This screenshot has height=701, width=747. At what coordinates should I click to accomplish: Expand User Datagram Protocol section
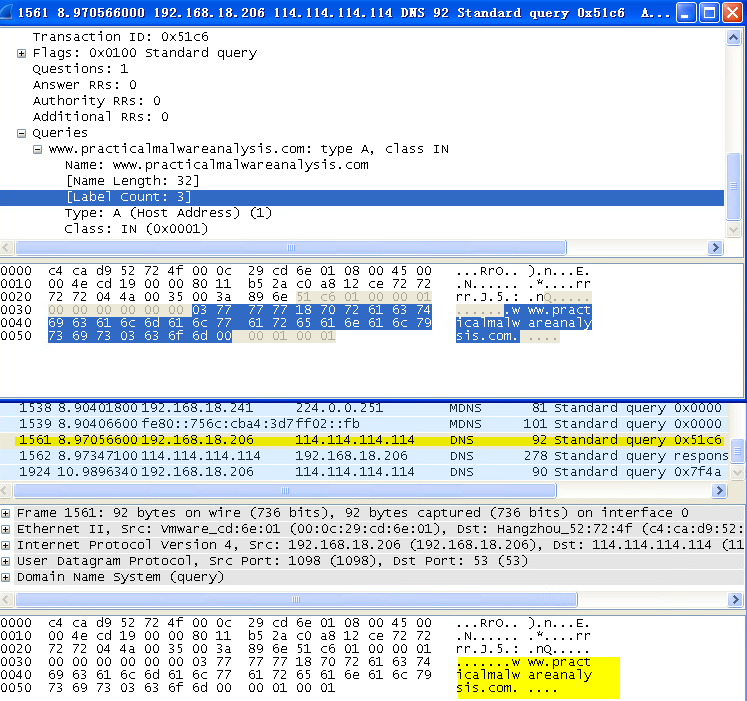5,562
